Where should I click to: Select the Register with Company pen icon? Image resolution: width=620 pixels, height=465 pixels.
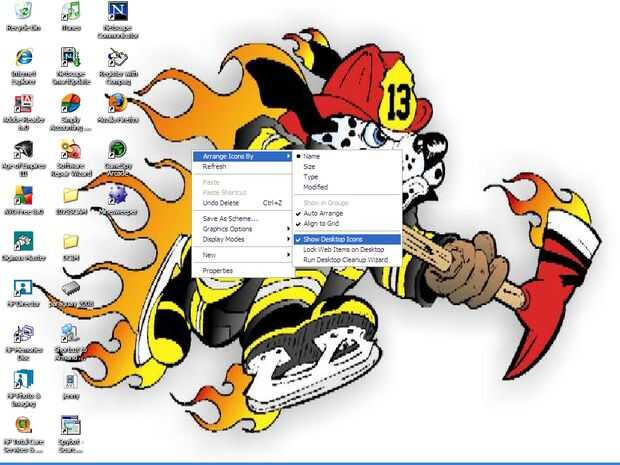point(118,57)
